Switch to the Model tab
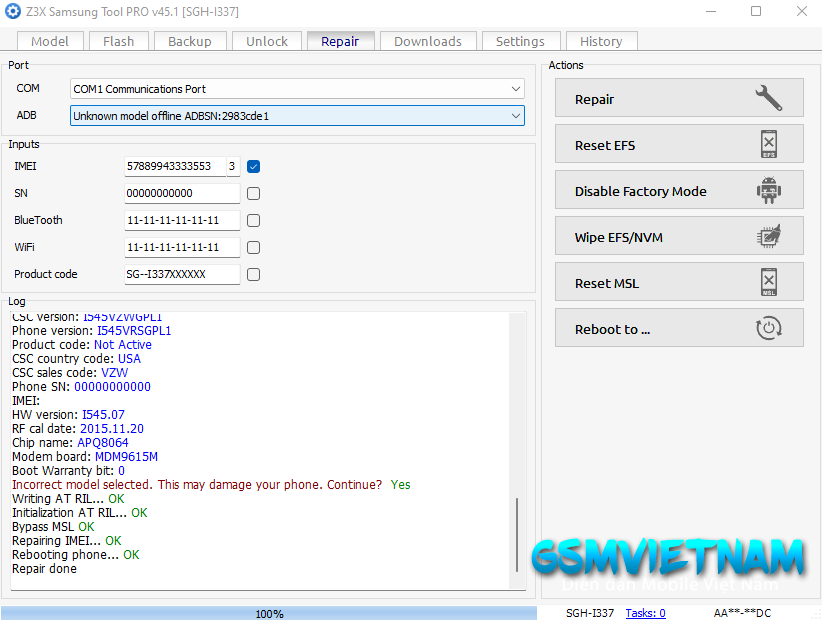822x620 pixels. coord(50,41)
